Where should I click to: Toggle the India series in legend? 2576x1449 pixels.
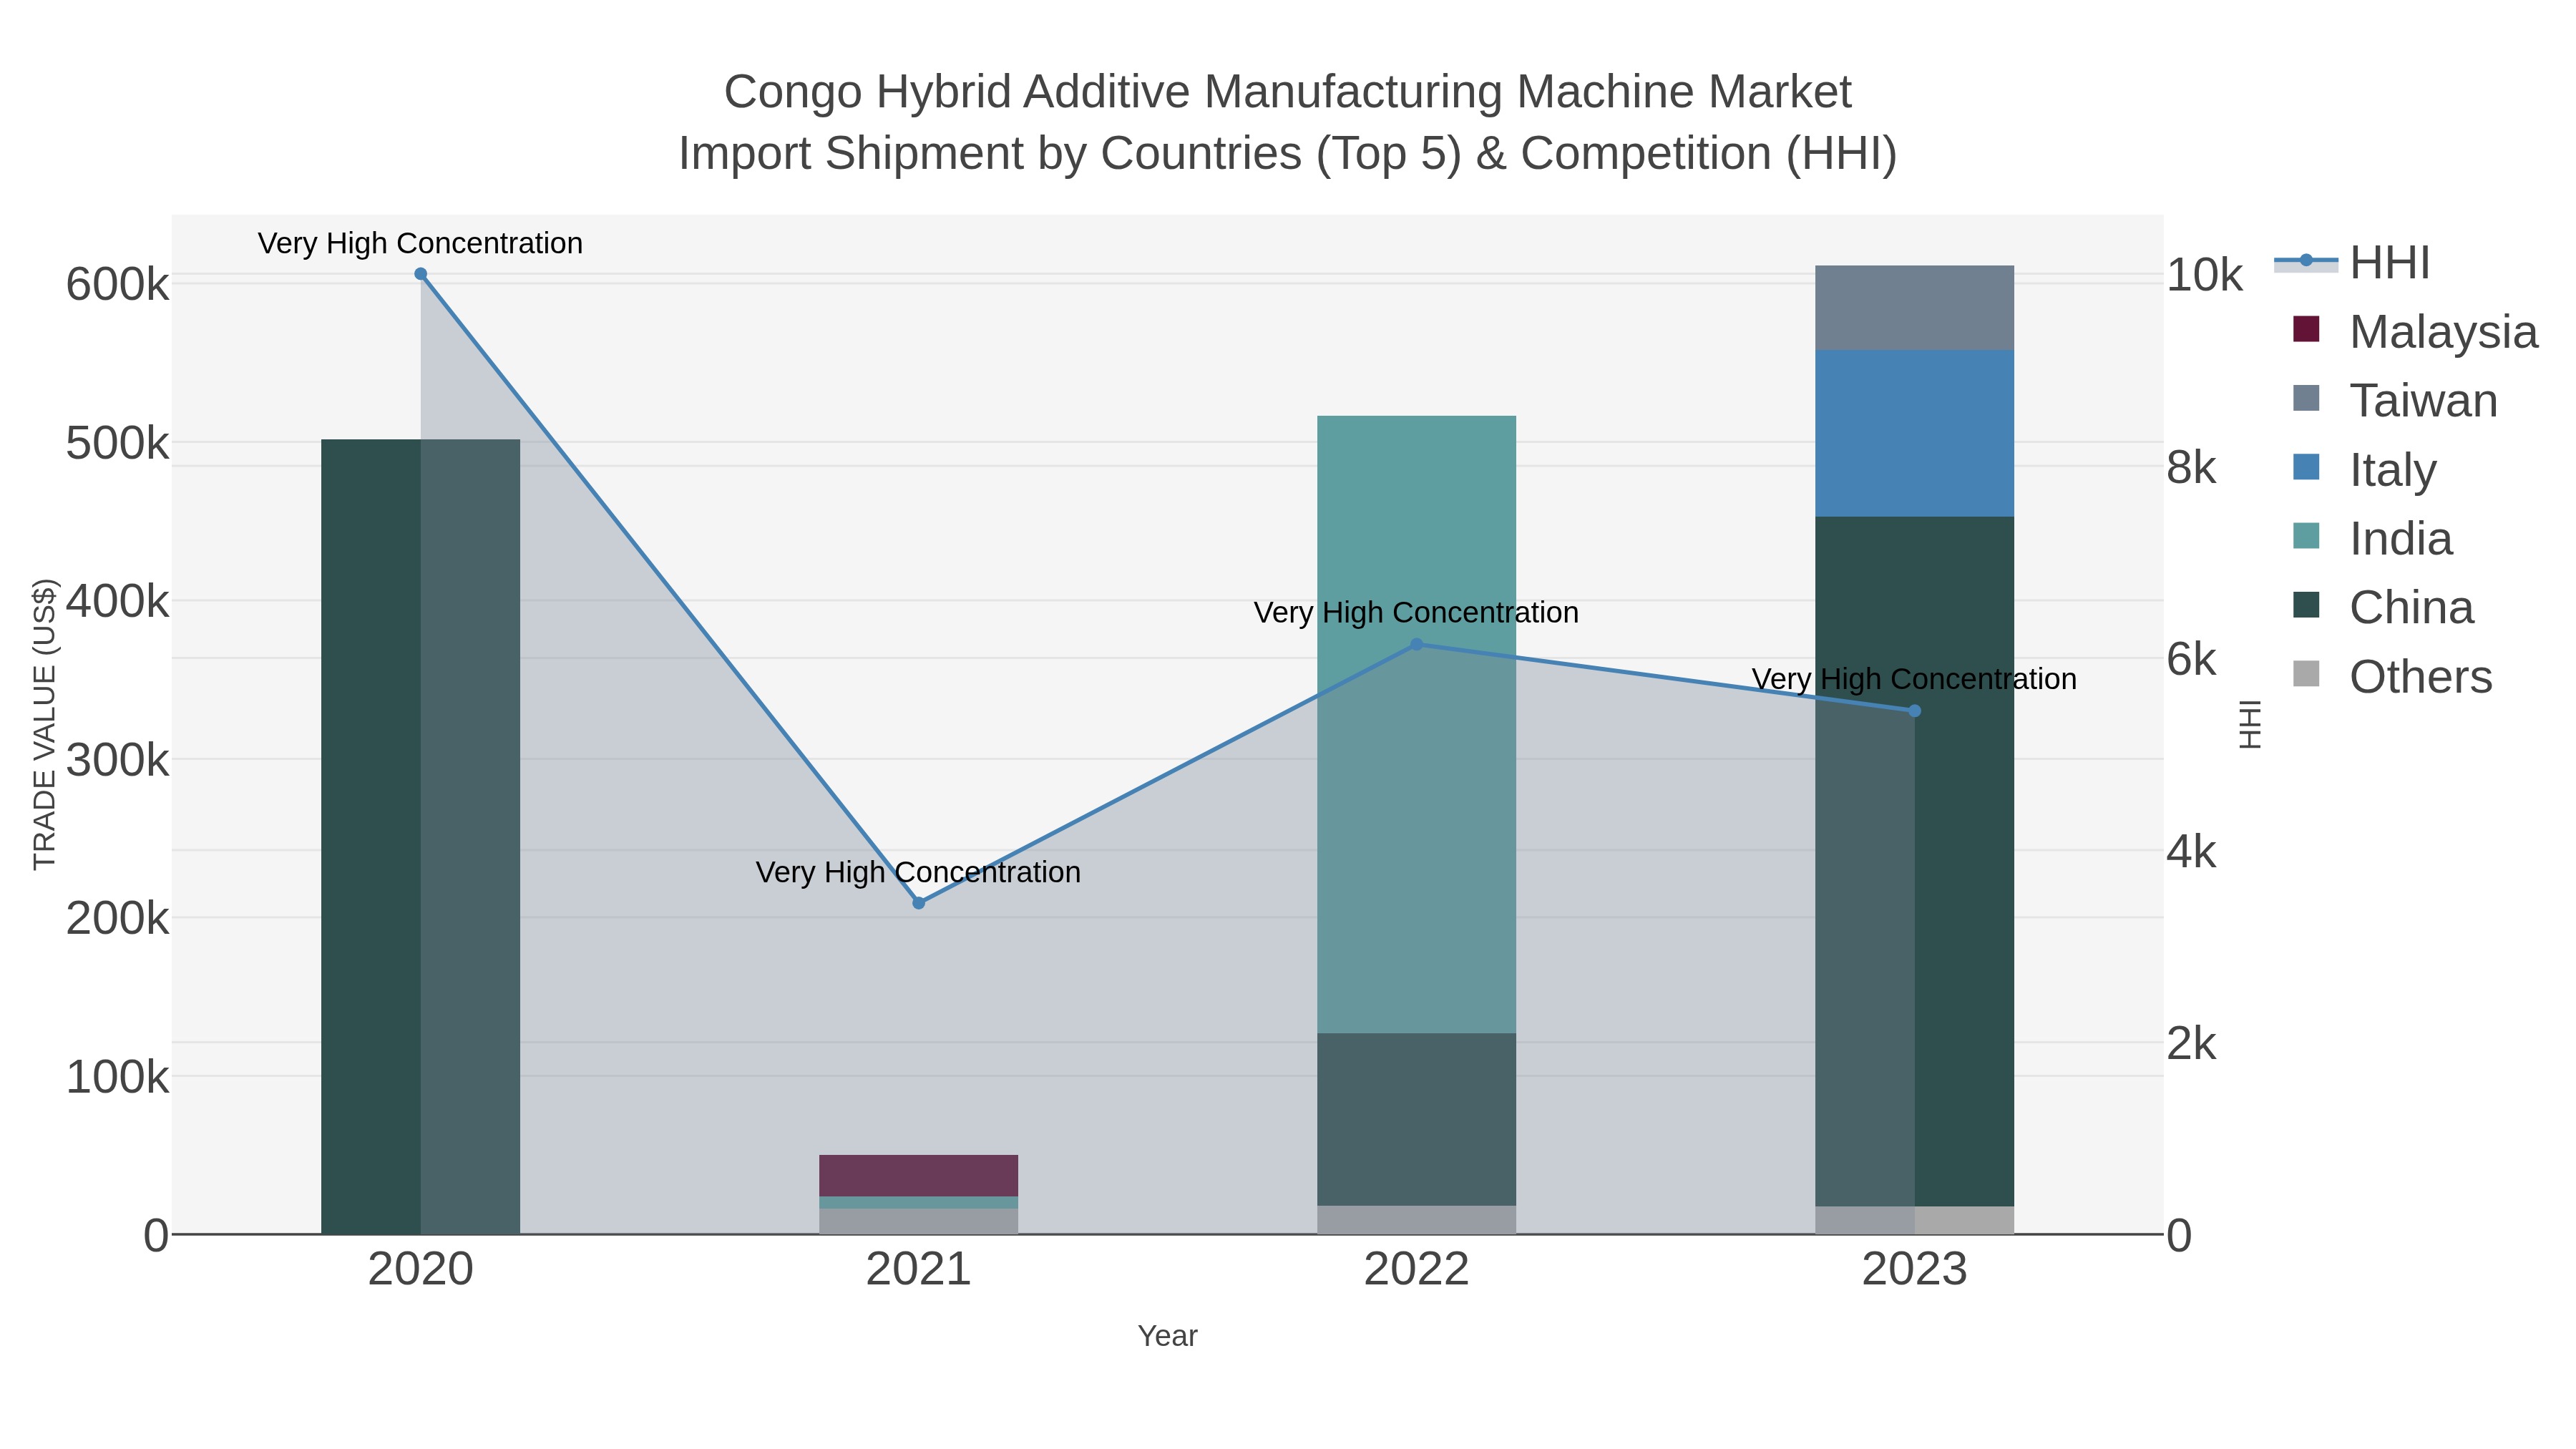coord(2371,538)
